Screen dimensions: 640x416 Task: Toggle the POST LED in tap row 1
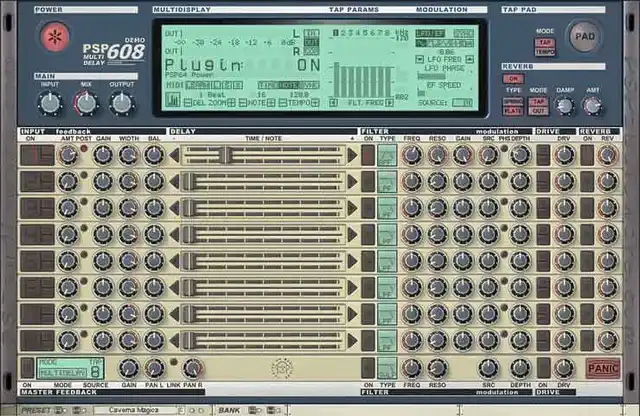(84, 149)
